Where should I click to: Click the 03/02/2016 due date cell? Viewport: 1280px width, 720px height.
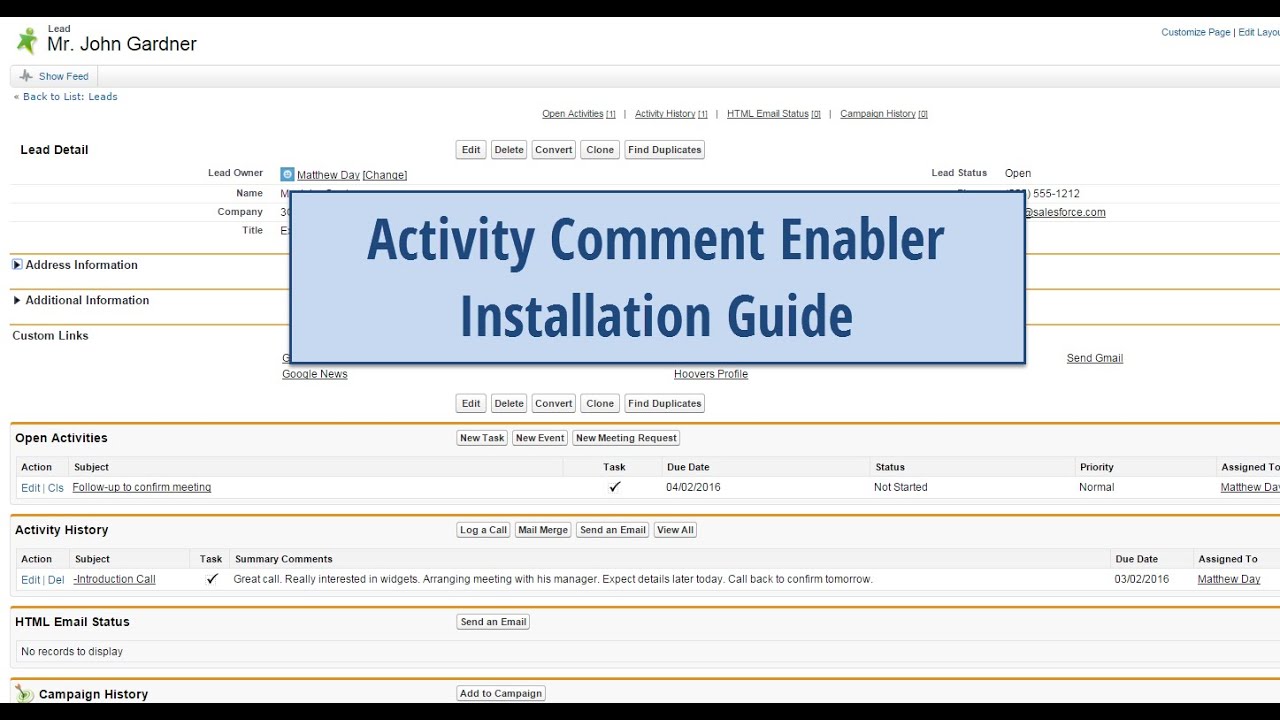pos(1142,580)
